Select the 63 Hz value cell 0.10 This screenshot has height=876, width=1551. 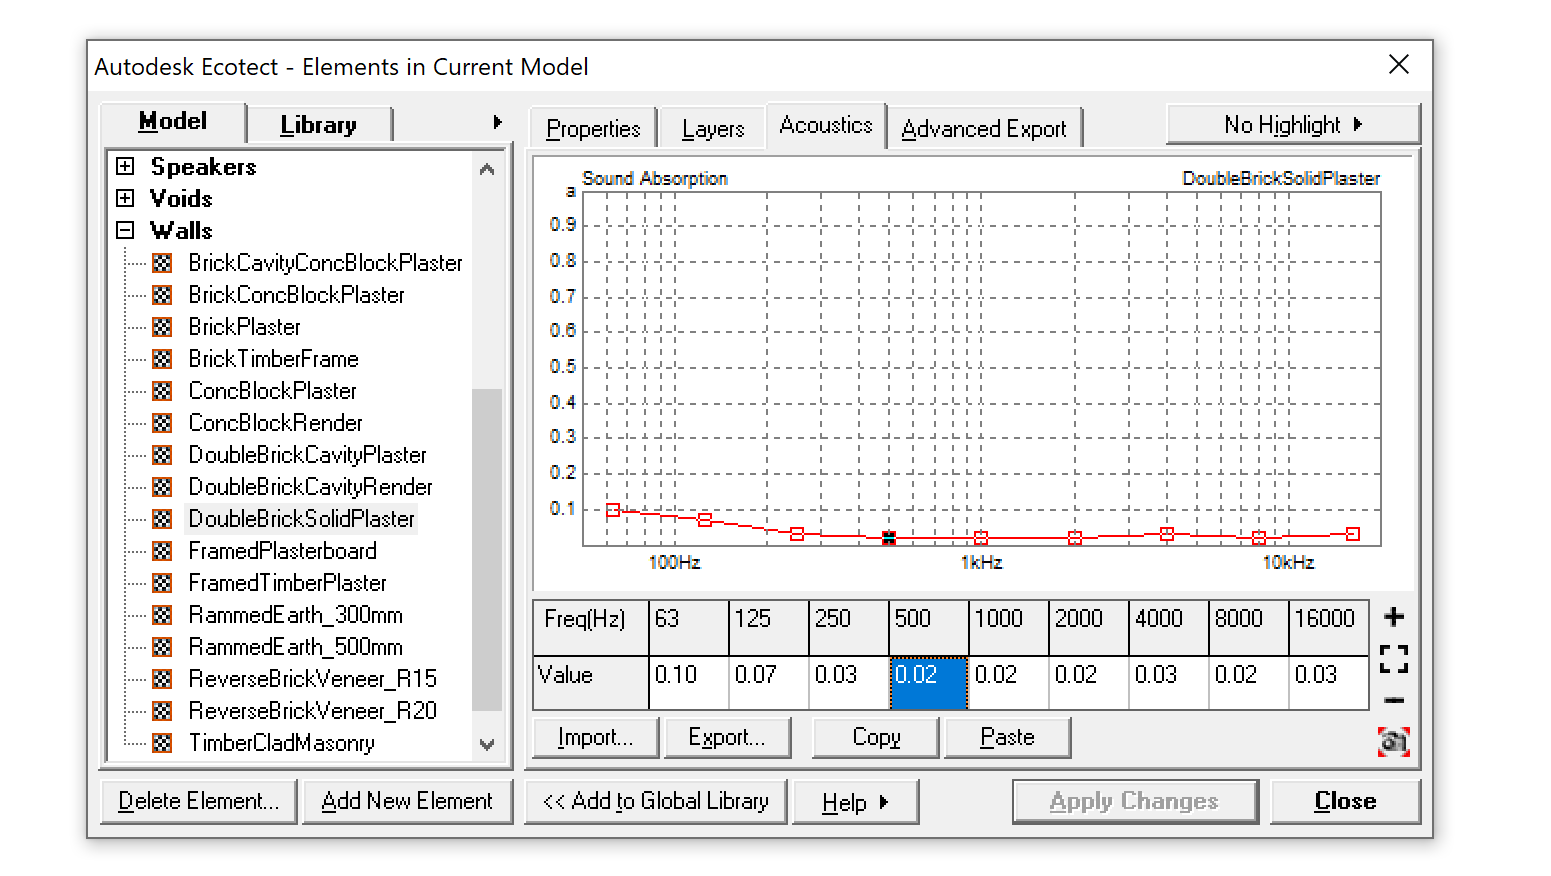[x=689, y=682]
